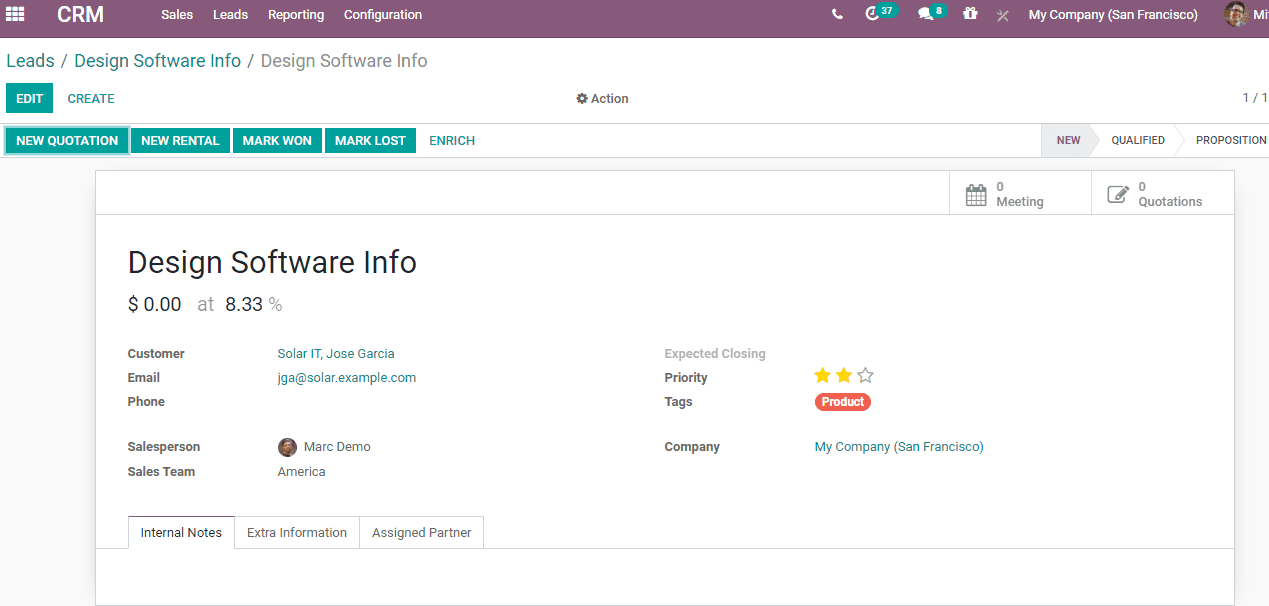Switch to Internal Notes tab
The width and height of the screenshot is (1269, 606).
pos(181,533)
